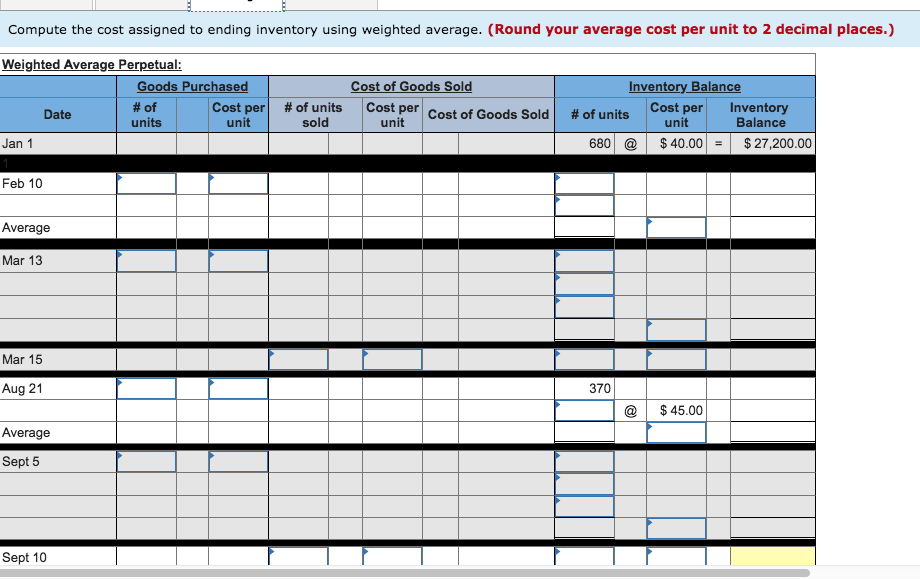Click the horizontal scrollbar at bottom

(405, 573)
